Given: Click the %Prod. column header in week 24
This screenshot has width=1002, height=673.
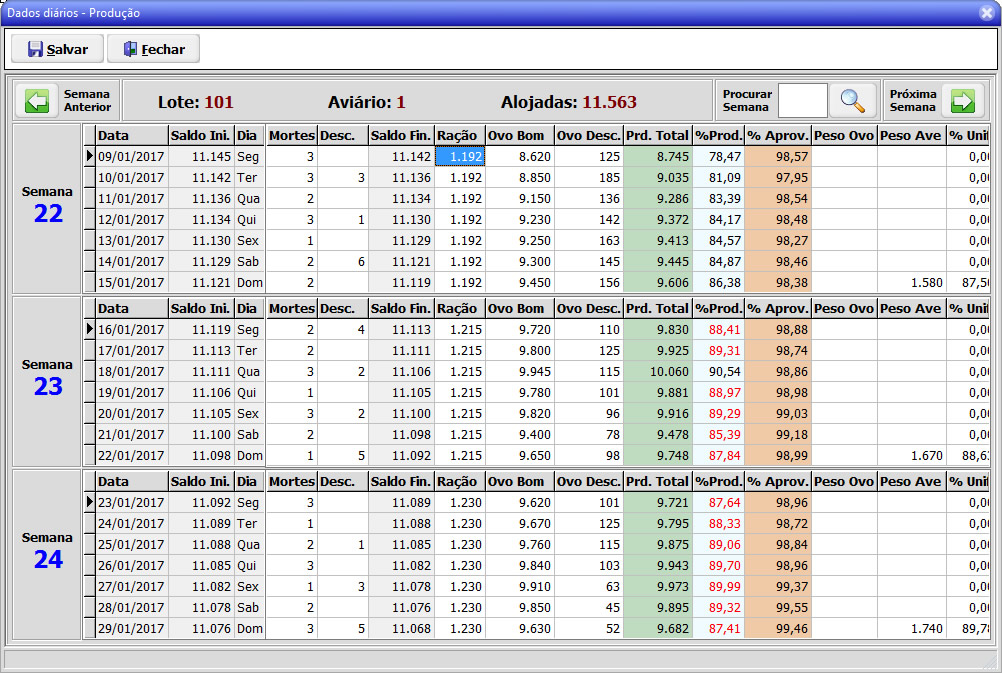Looking at the screenshot, I should [718, 482].
